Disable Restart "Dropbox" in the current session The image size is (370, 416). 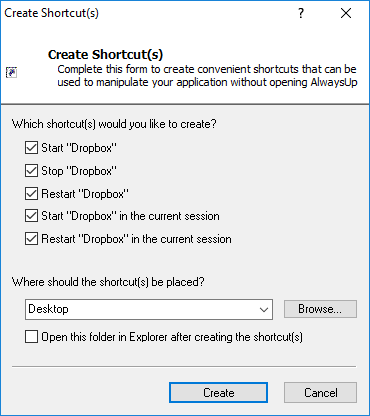click(31, 239)
